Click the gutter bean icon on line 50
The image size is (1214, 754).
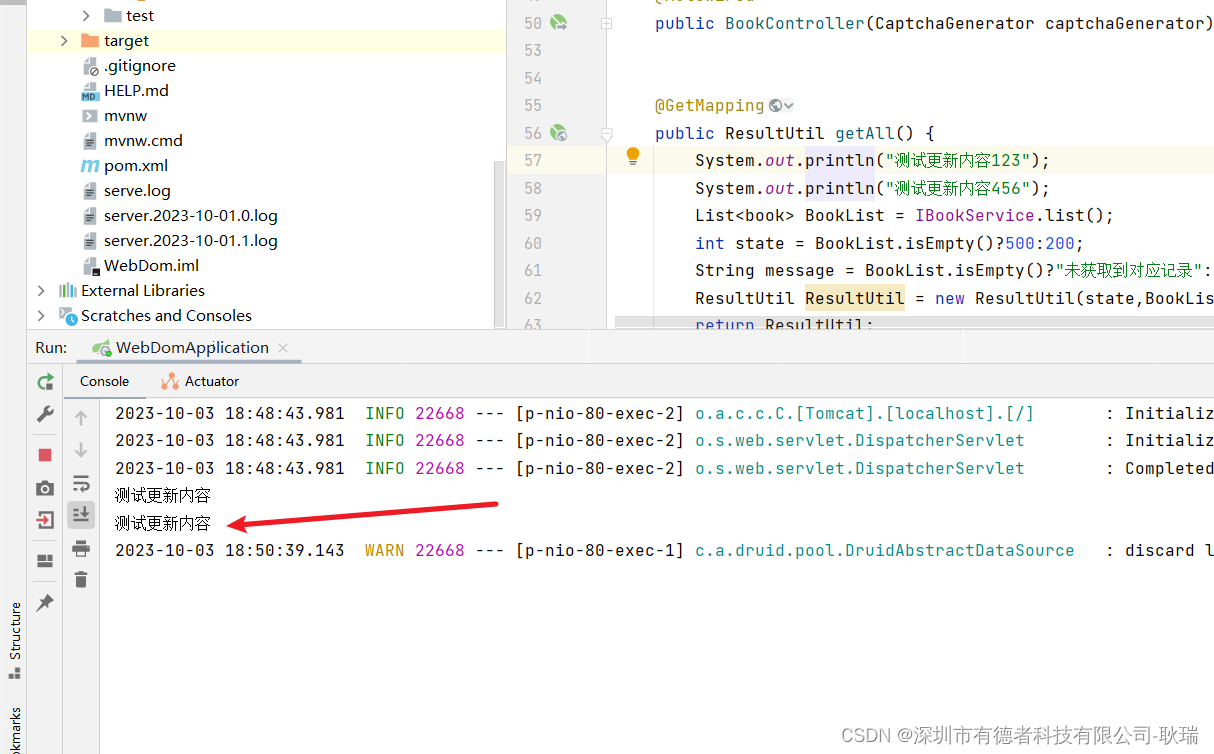pyautogui.click(x=558, y=23)
